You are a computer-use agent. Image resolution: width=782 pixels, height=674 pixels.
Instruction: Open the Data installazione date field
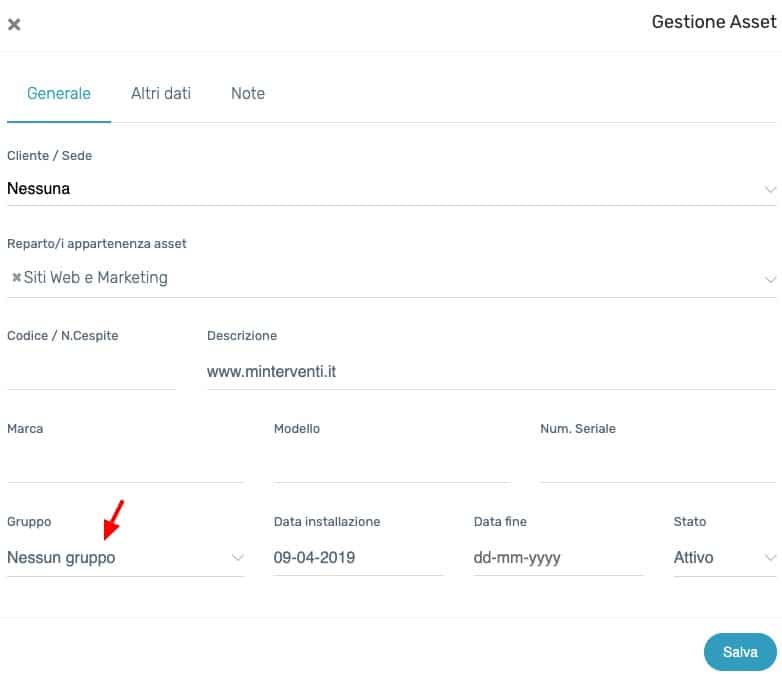pos(358,558)
